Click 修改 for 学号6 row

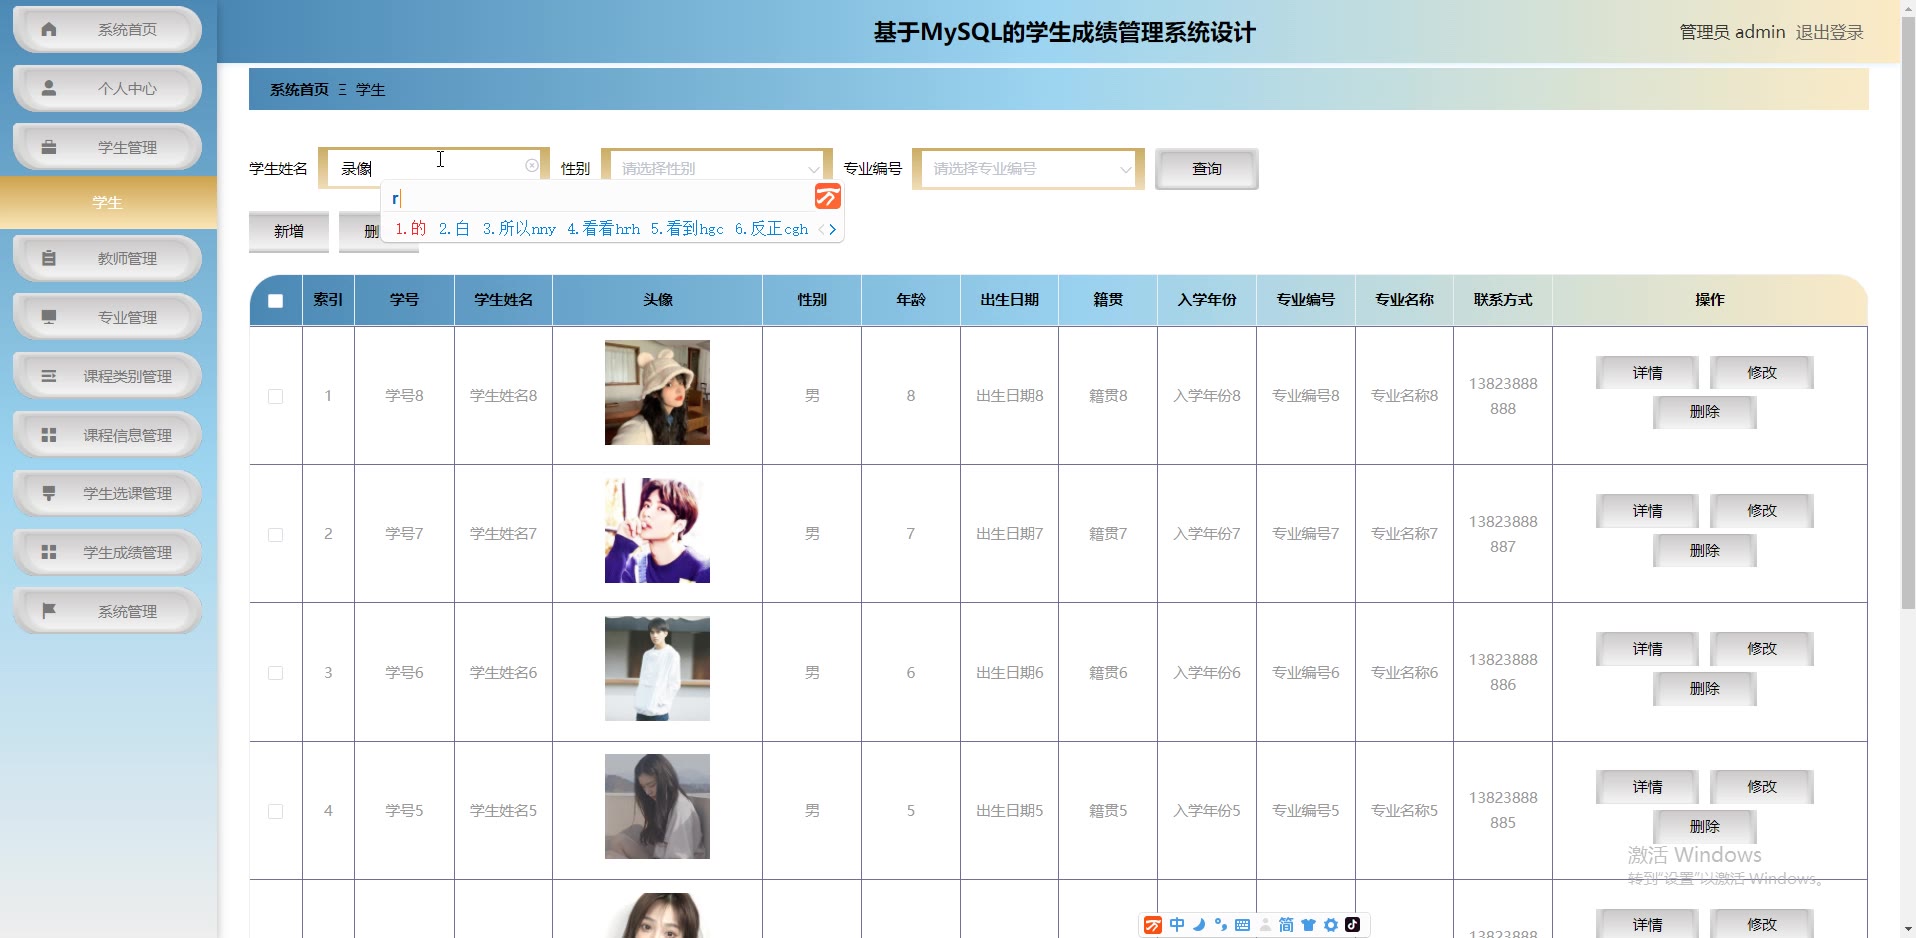click(x=1761, y=649)
